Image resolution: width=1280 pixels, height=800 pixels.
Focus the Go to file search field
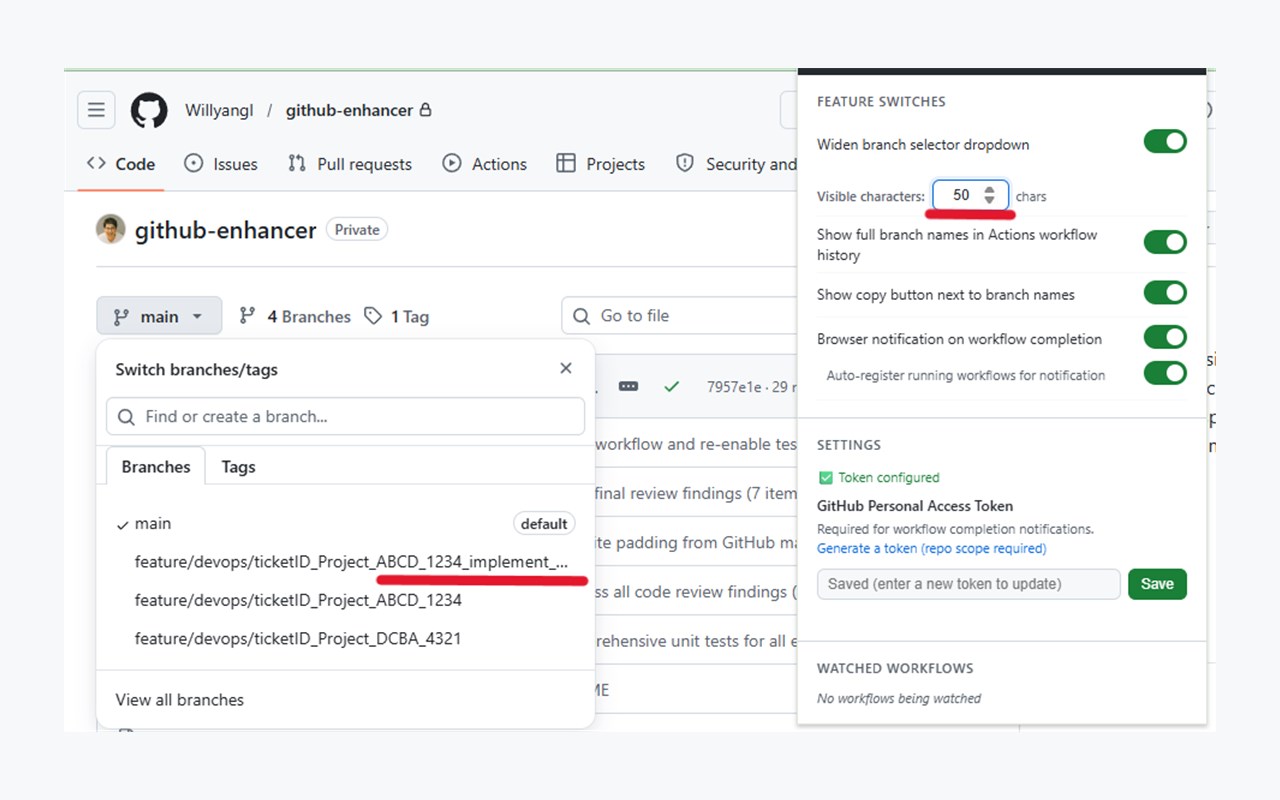pos(680,316)
